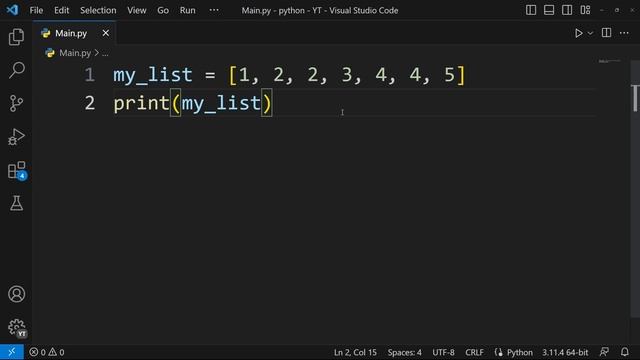640x360 pixels.
Task: Open the Edit menu
Action: (x=62, y=10)
